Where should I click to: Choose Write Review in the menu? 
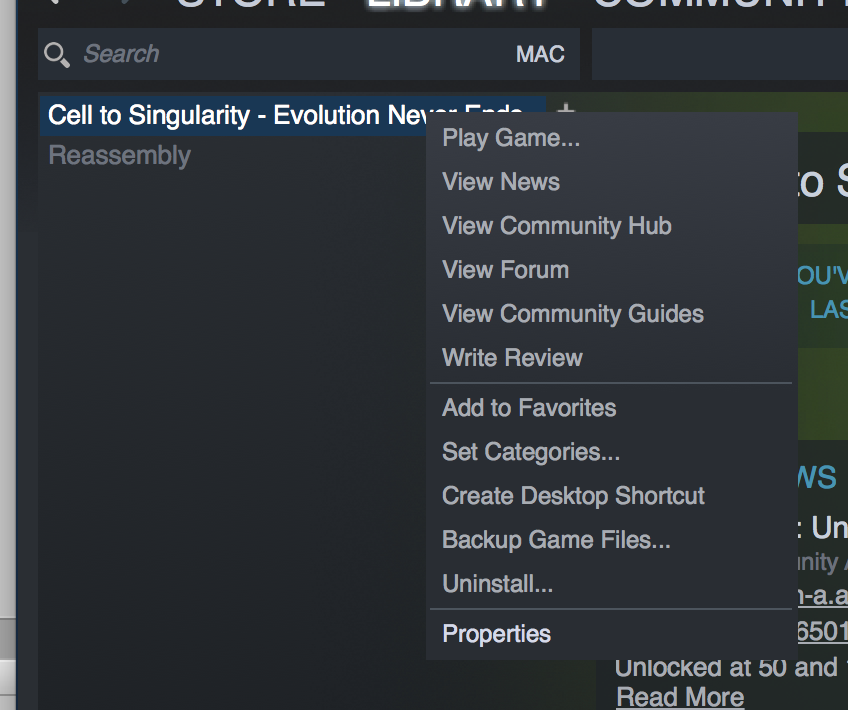coord(512,358)
